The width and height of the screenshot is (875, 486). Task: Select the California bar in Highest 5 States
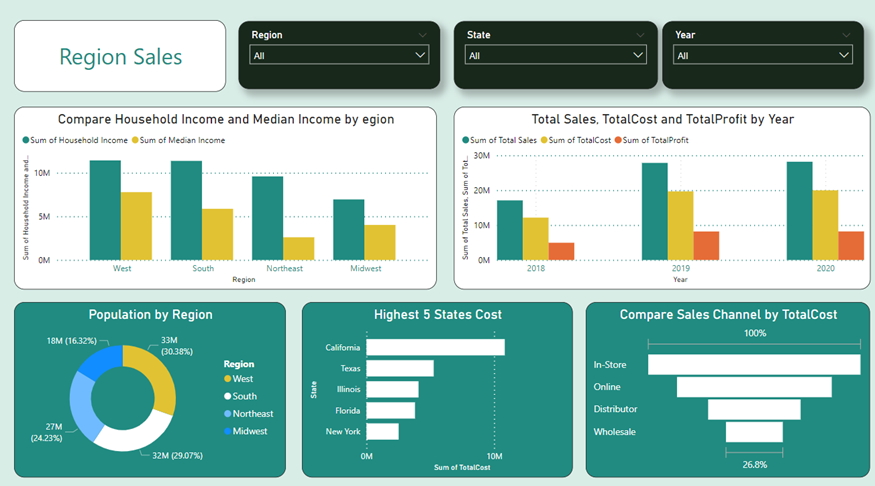(435, 347)
